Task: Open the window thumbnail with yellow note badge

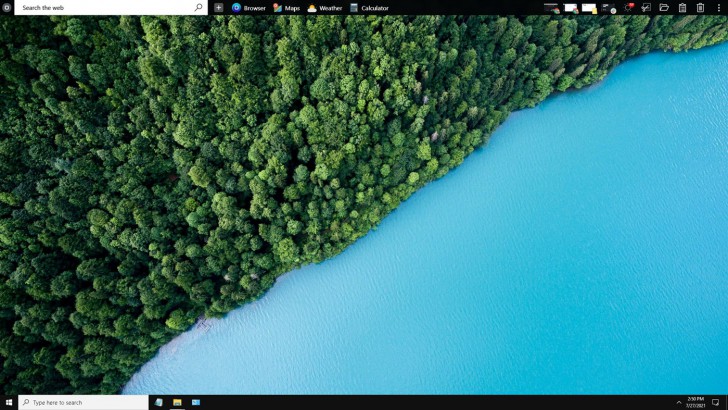Action: pos(589,8)
